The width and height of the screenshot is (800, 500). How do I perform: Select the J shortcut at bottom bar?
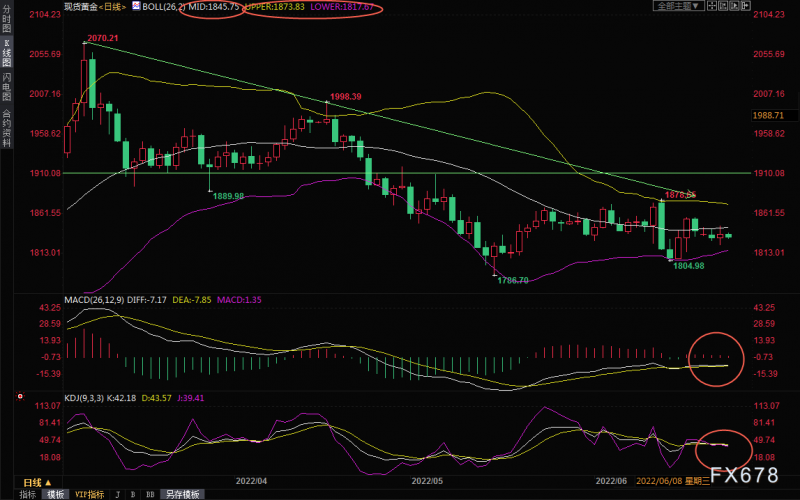[118, 494]
